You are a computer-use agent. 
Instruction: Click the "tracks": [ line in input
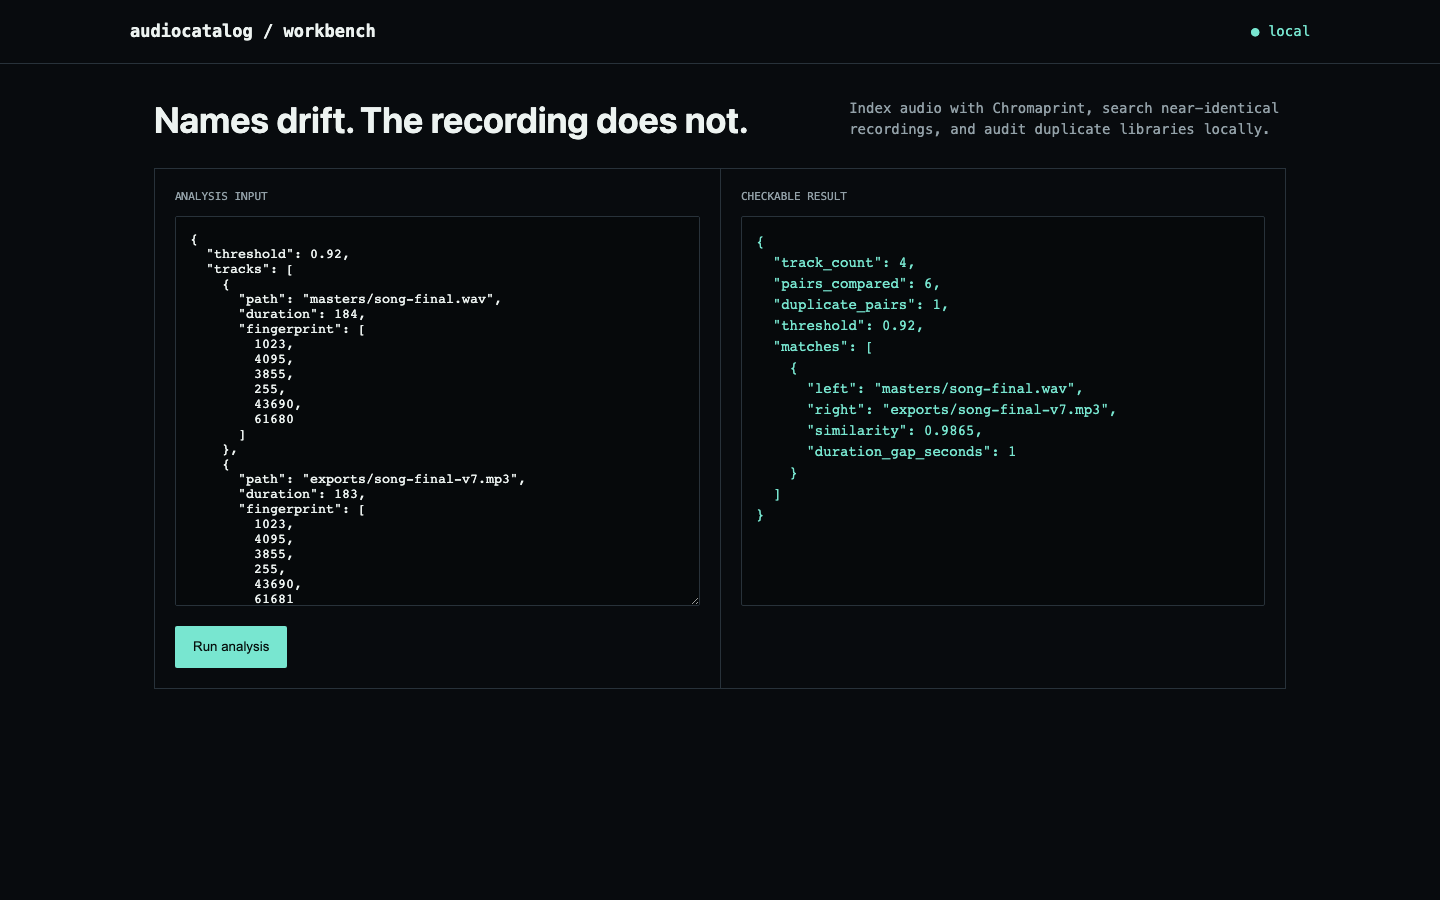[250, 269]
